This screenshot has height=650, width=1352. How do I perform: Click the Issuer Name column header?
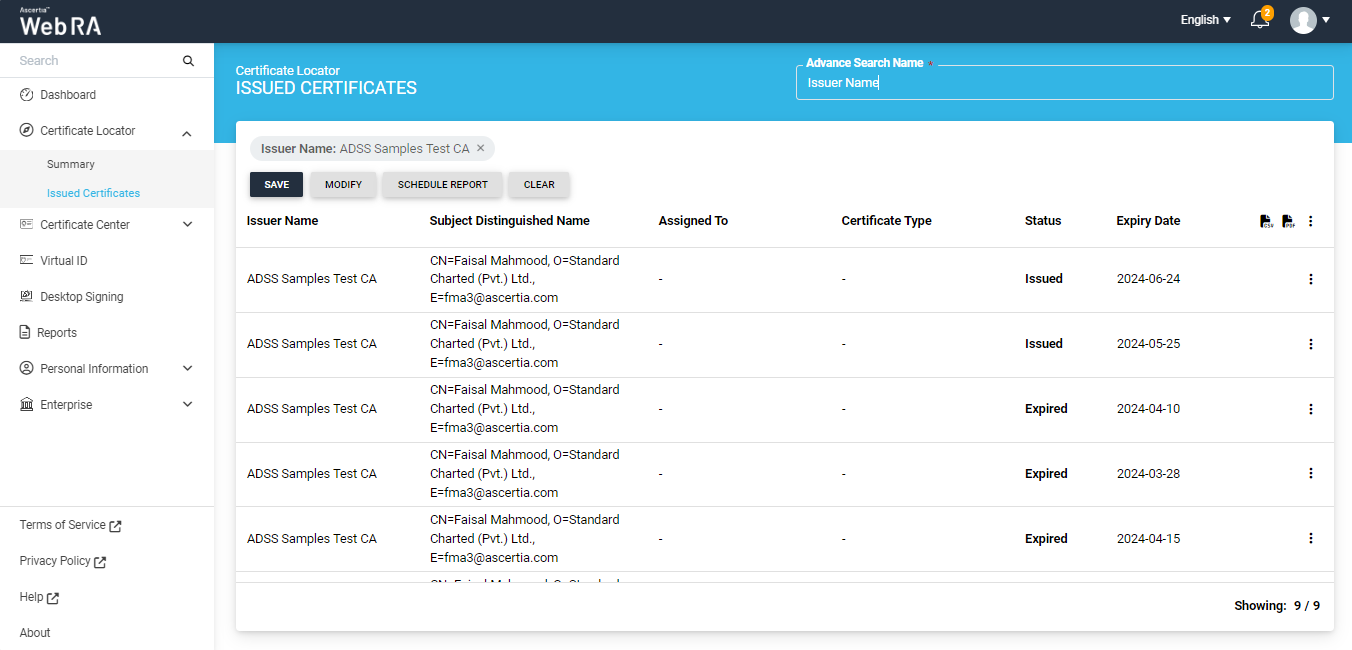click(283, 221)
